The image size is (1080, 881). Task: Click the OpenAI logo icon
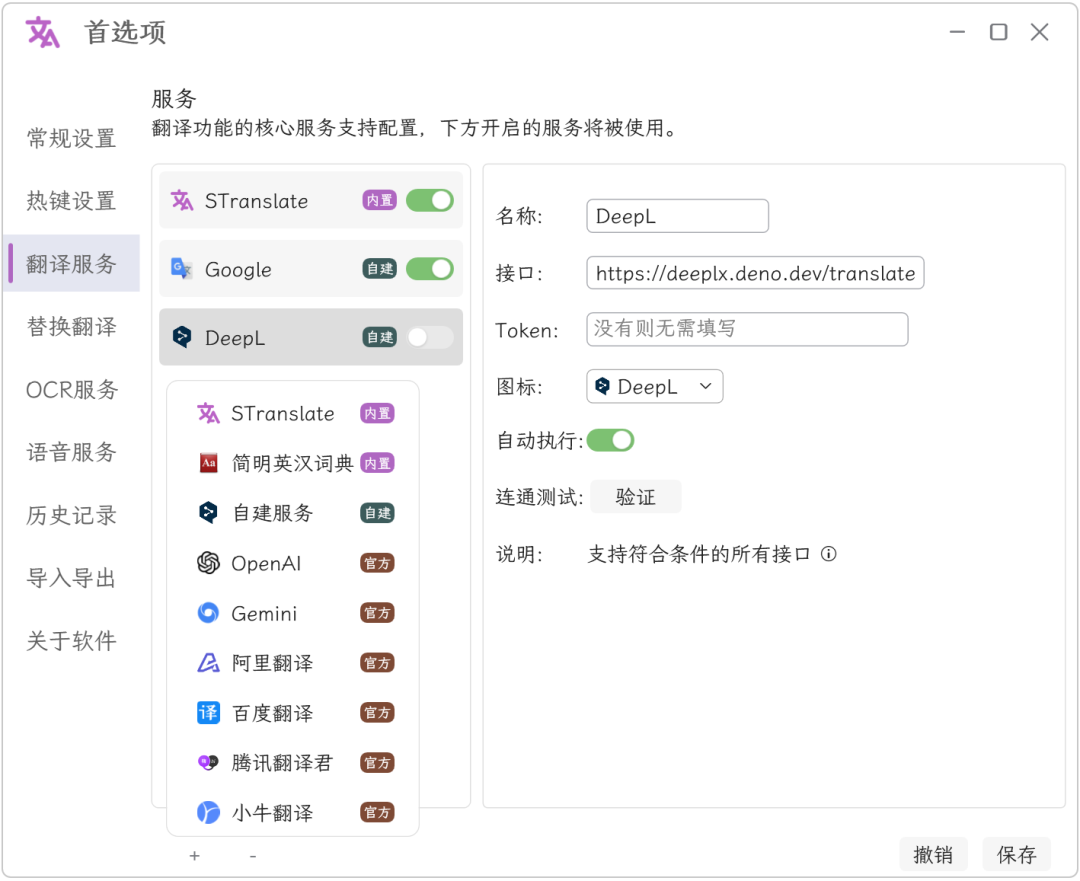[x=208, y=563]
